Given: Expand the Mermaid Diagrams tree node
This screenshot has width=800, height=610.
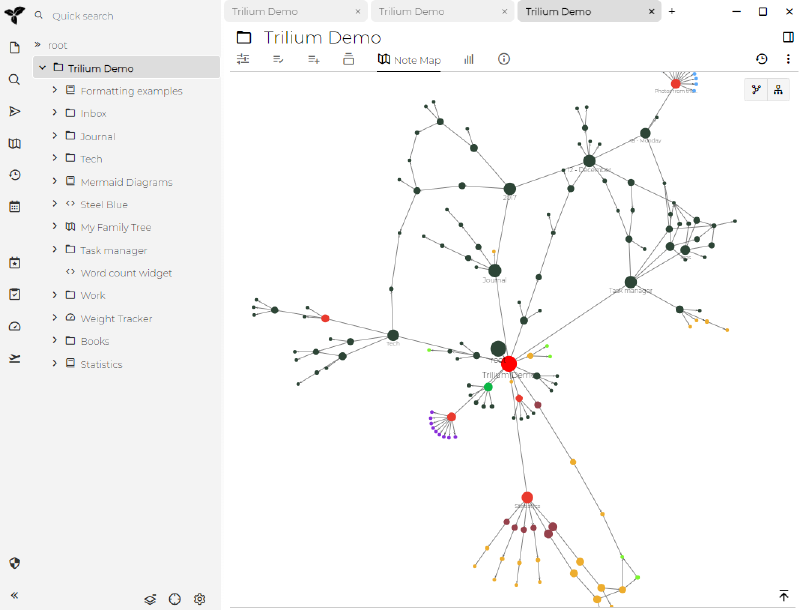Looking at the screenshot, I should [55, 181].
